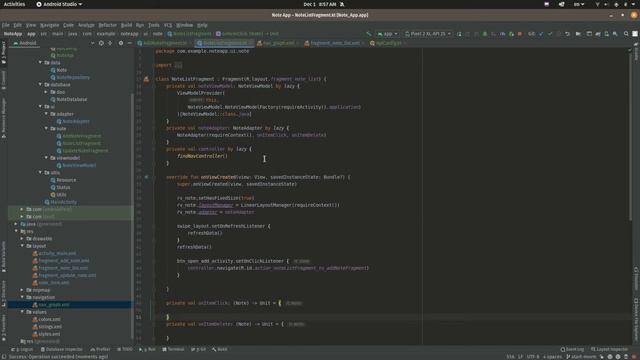Open the VCS menu
The image size is (640, 360).
168,25
